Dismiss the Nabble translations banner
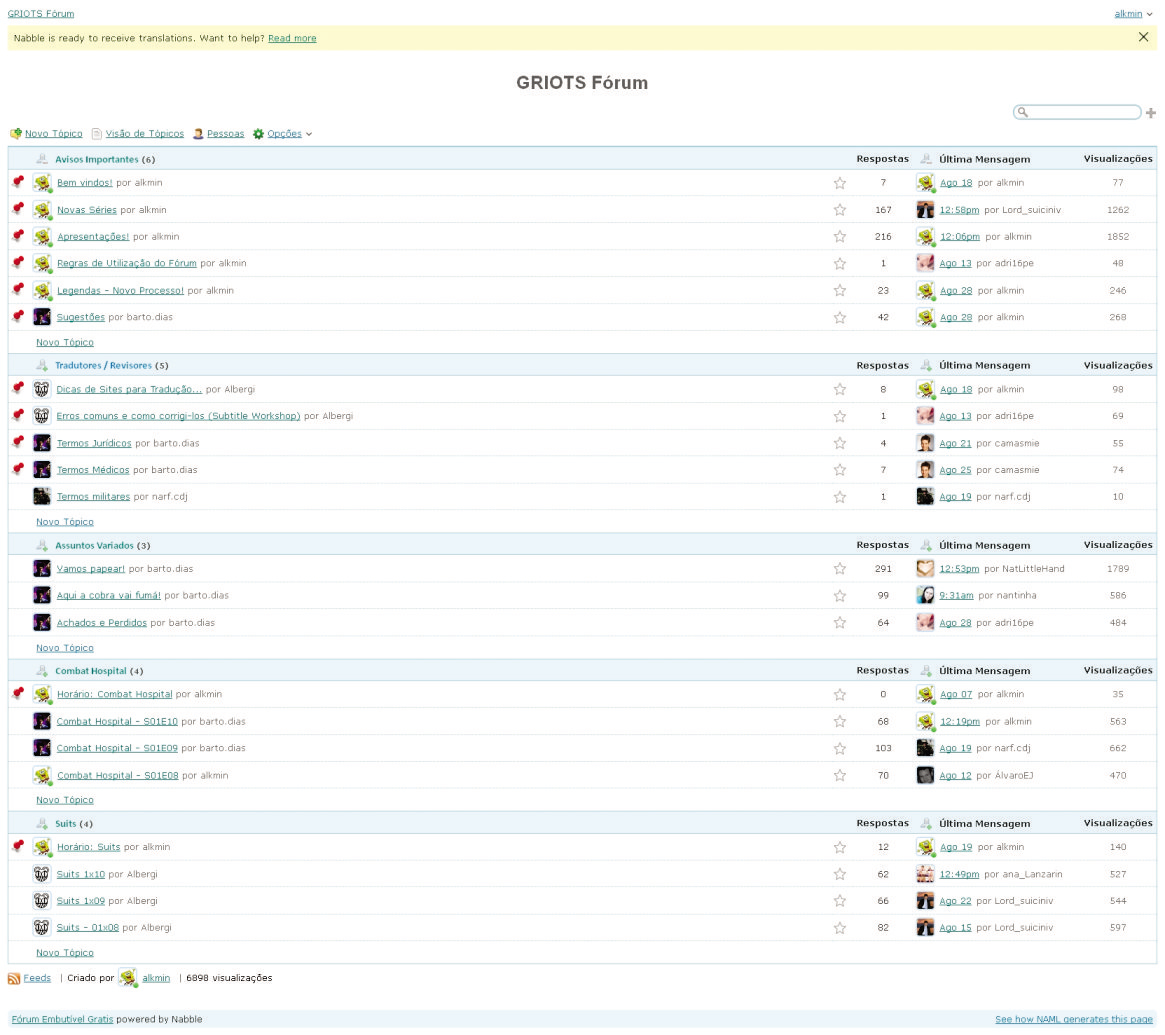Image resolution: width=1165 pixels, height=1035 pixels. (x=1143, y=37)
